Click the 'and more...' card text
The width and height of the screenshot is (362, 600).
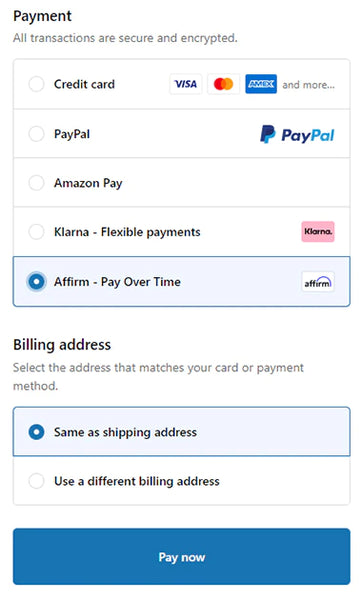coord(308,85)
